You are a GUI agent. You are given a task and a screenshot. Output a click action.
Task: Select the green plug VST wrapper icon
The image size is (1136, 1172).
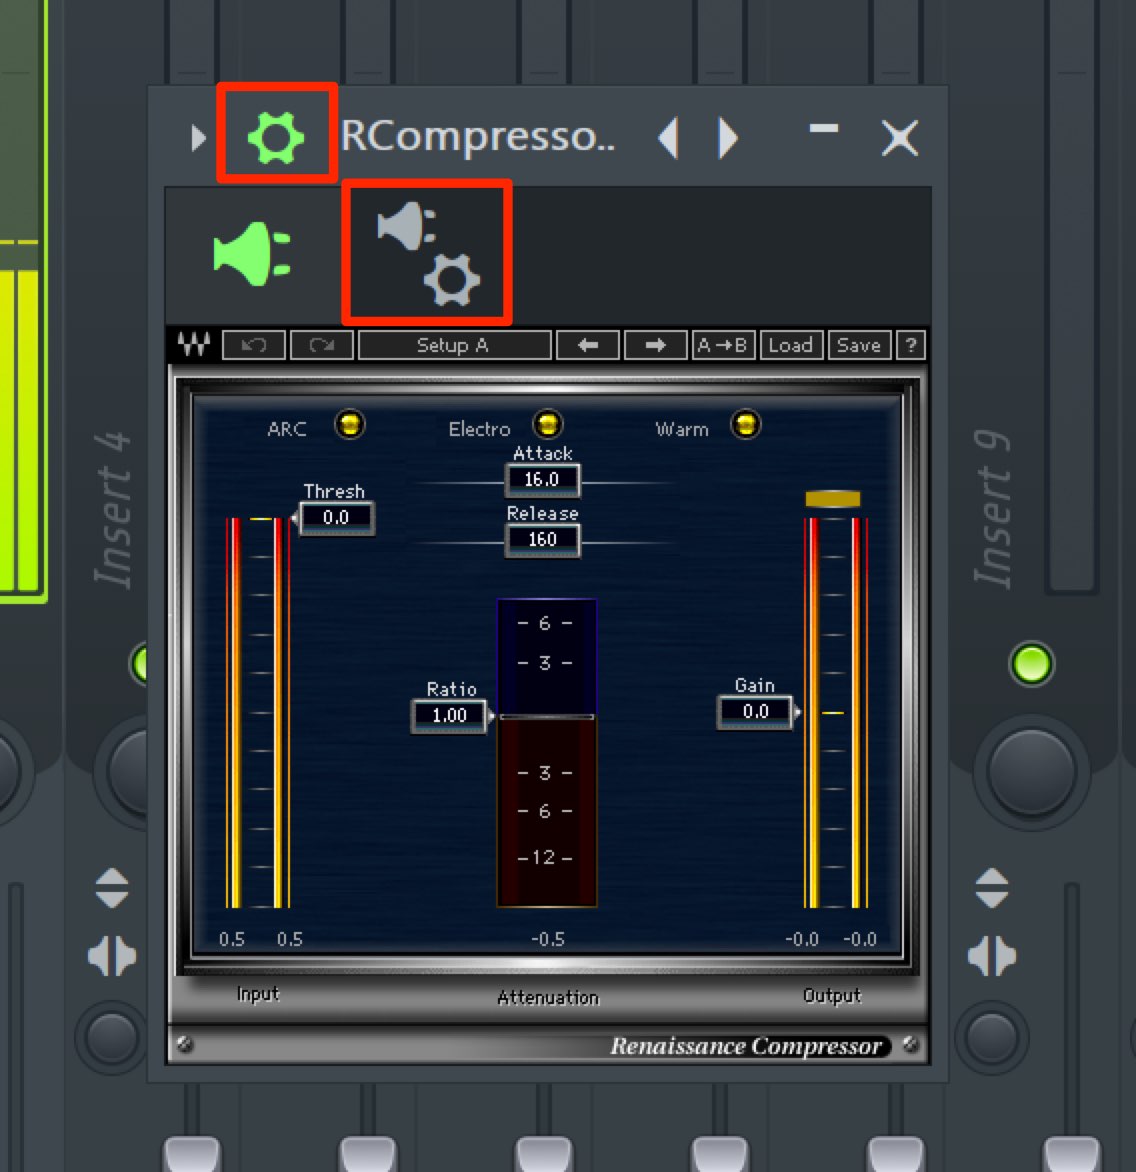pos(252,254)
